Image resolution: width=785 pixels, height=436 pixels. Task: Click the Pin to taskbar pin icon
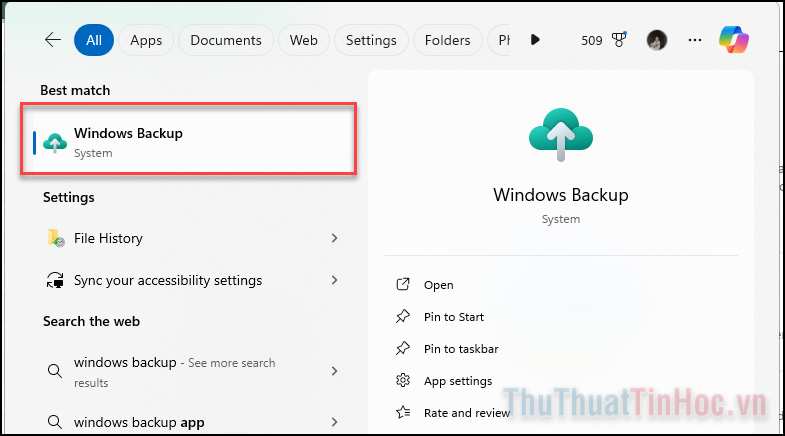point(403,348)
